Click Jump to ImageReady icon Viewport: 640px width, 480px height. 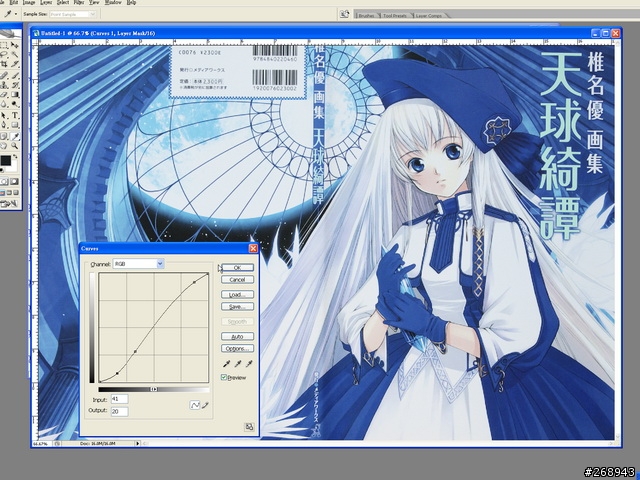coord(9,203)
